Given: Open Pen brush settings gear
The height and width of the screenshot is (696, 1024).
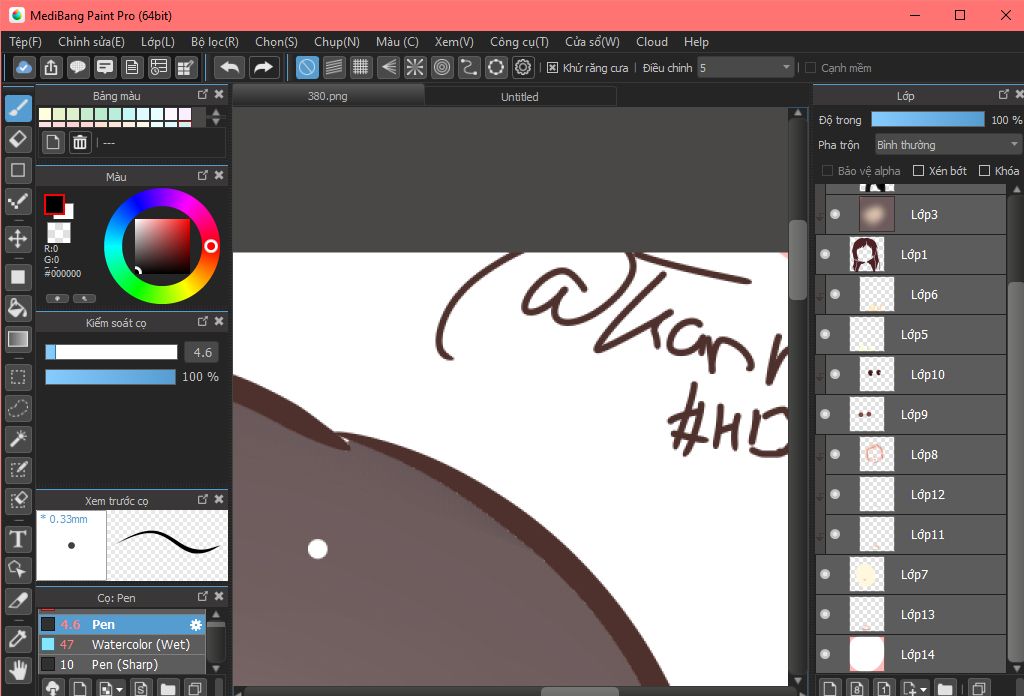Looking at the screenshot, I should point(196,625).
